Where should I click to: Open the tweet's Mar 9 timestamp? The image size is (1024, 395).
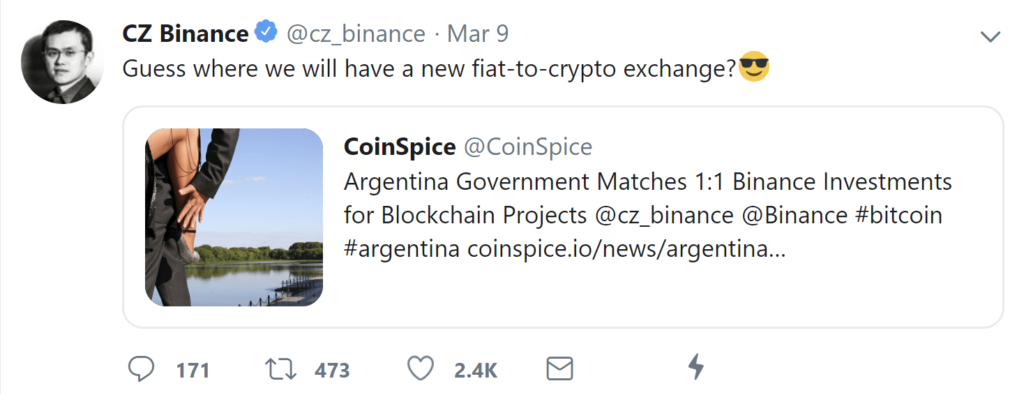click(x=477, y=34)
